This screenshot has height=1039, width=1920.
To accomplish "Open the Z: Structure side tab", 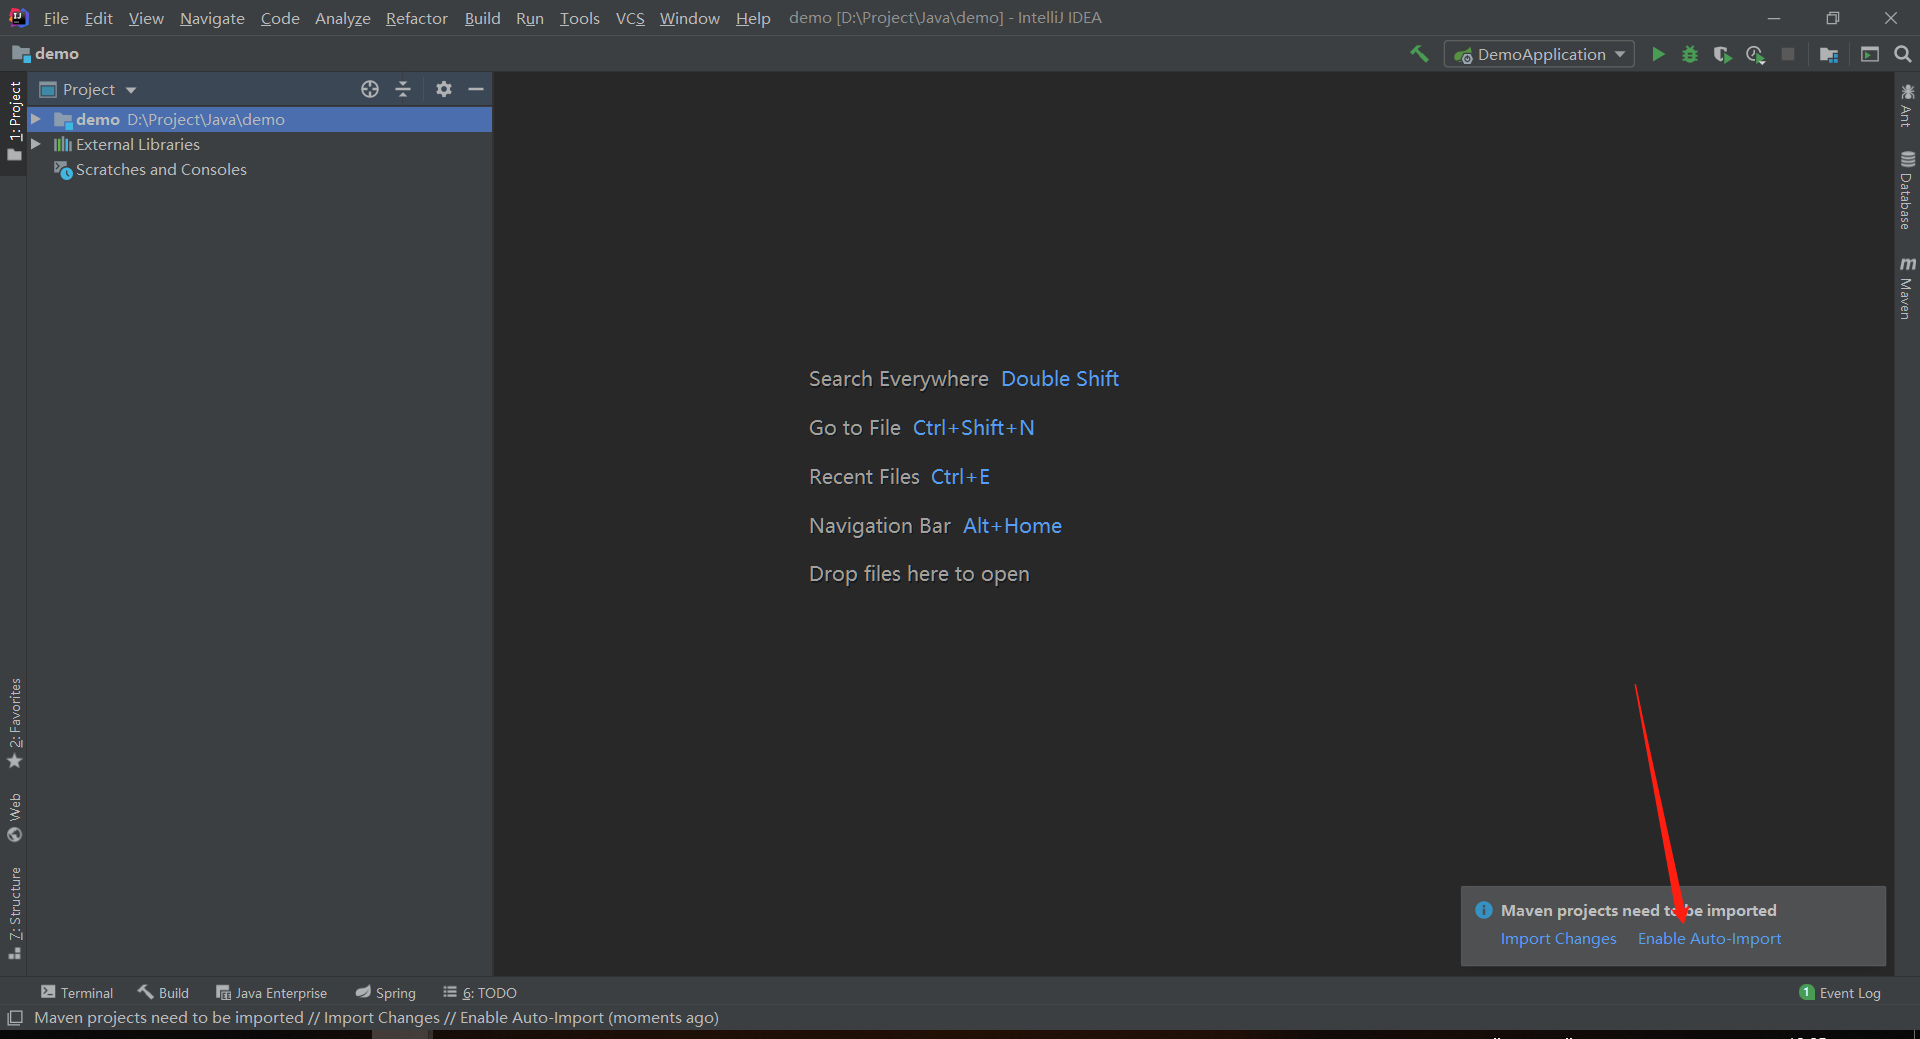I will click(x=14, y=912).
